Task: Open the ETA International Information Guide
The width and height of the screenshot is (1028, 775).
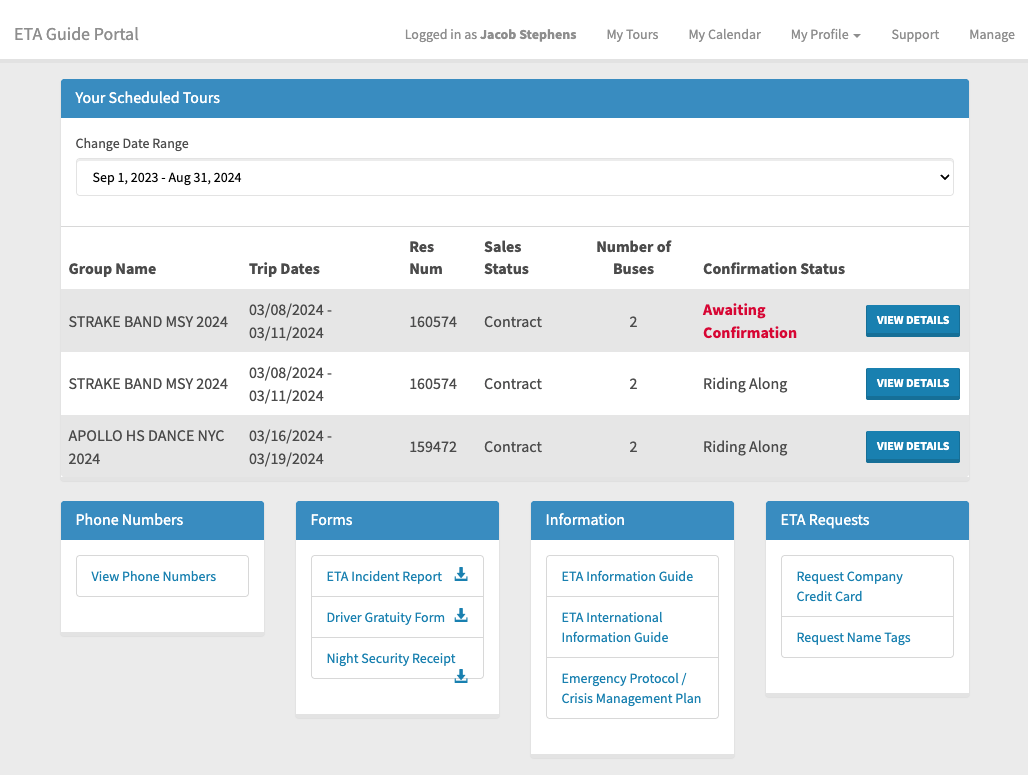Action: coord(613,627)
